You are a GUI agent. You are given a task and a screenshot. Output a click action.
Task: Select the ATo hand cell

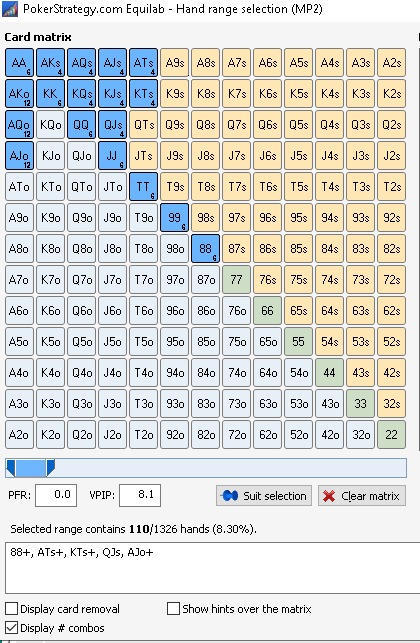point(19,187)
